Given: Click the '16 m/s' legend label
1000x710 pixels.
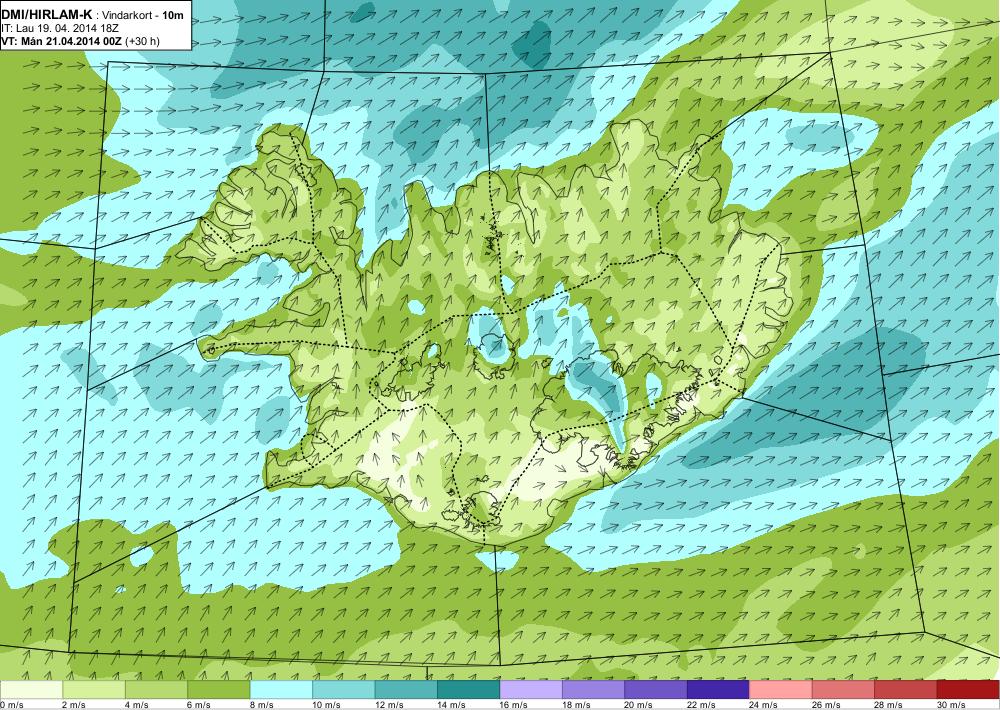Looking at the screenshot, I should [514, 705].
